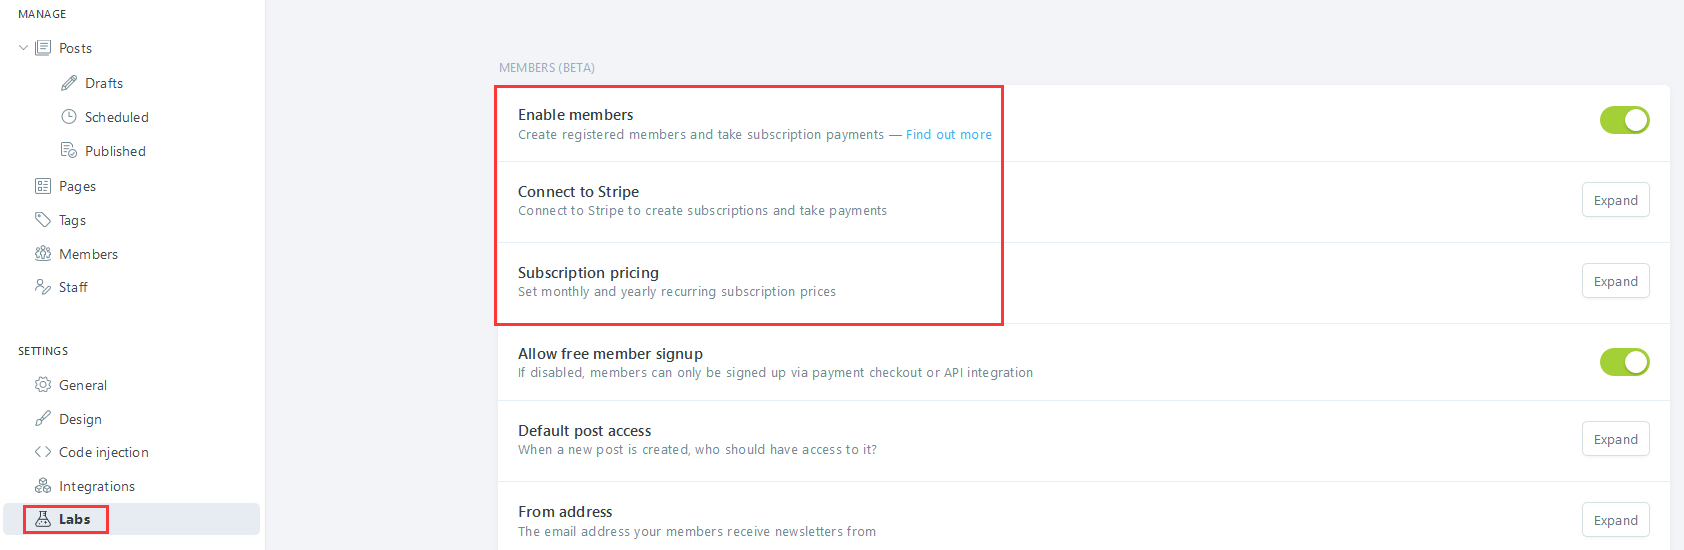Click the General settings gear icon

tap(43, 385)
